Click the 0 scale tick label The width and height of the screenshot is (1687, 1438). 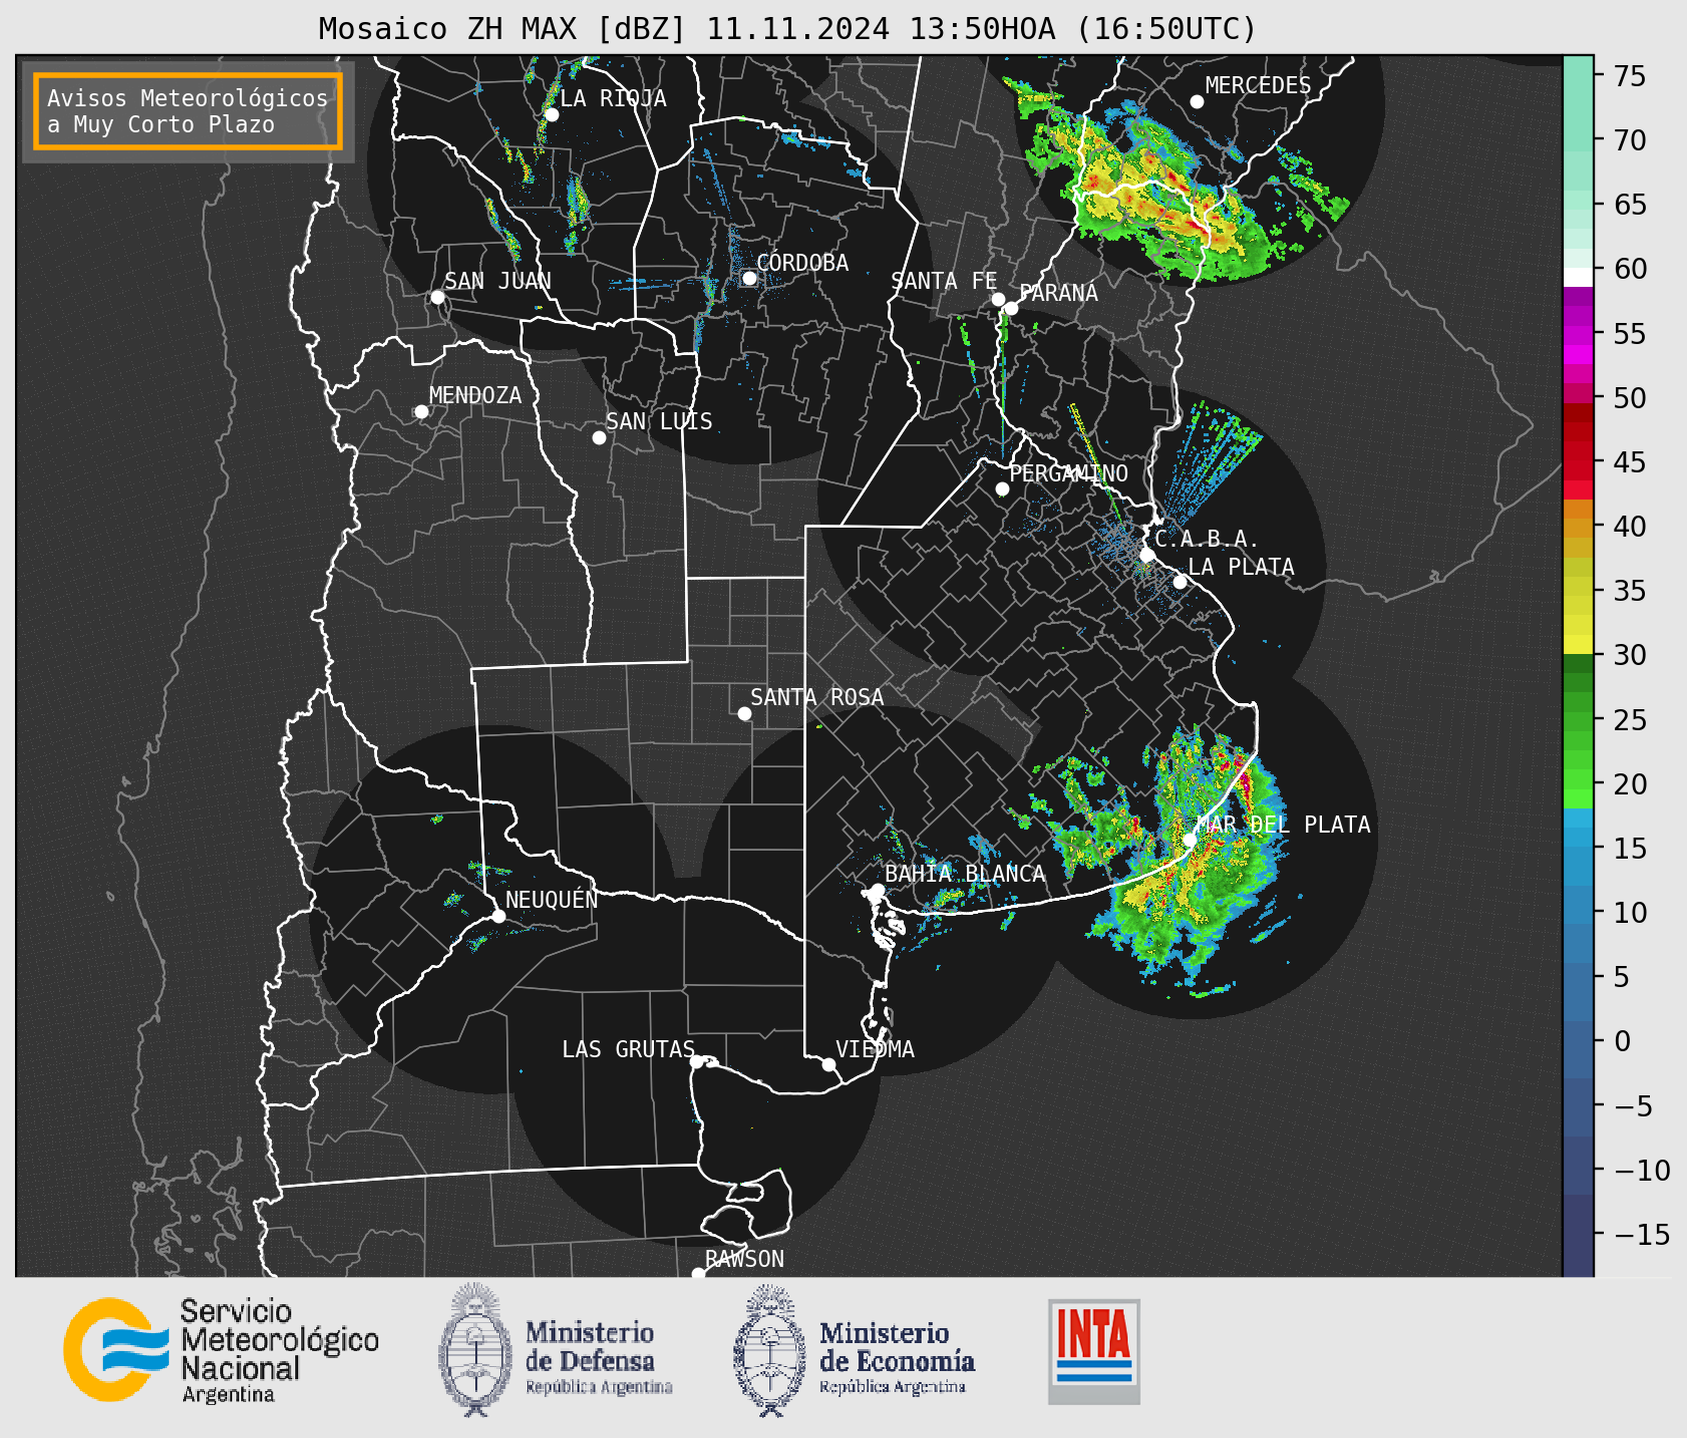pos(1622,1041)
